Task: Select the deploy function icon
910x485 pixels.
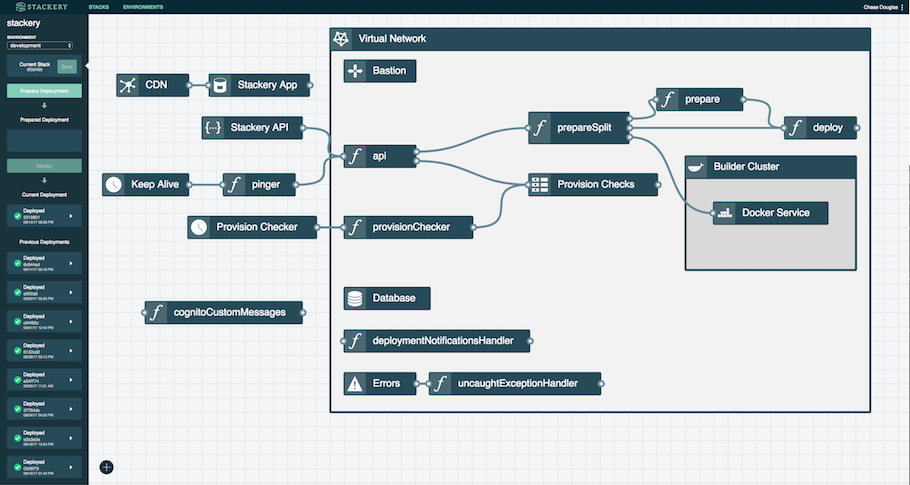Action: pyautogui.click(x=796, y=128)
